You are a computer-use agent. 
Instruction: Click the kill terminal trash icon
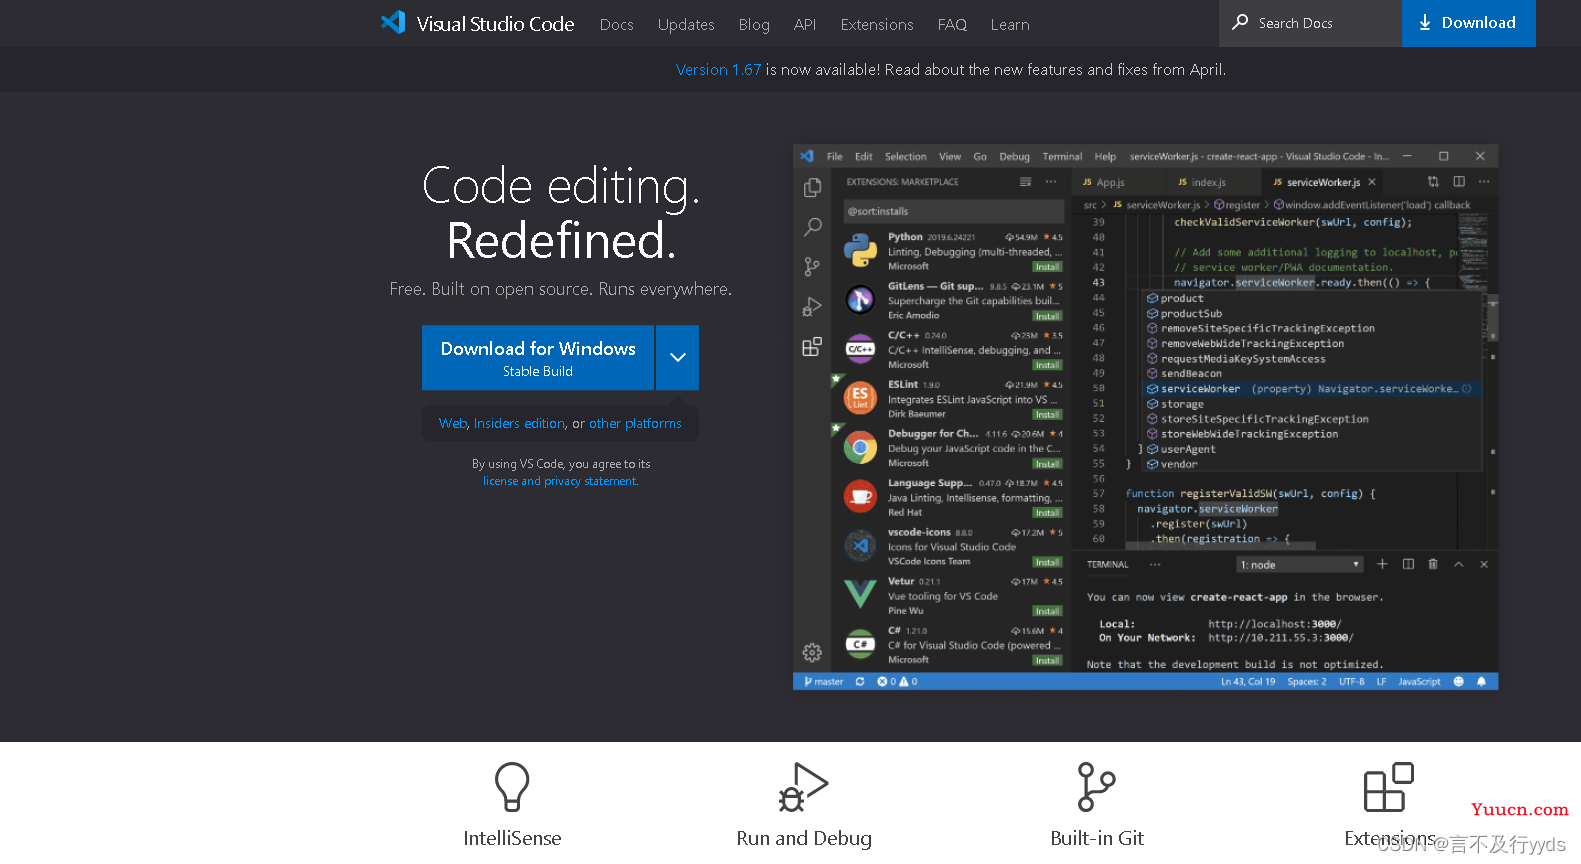[x=1433, y=564]
